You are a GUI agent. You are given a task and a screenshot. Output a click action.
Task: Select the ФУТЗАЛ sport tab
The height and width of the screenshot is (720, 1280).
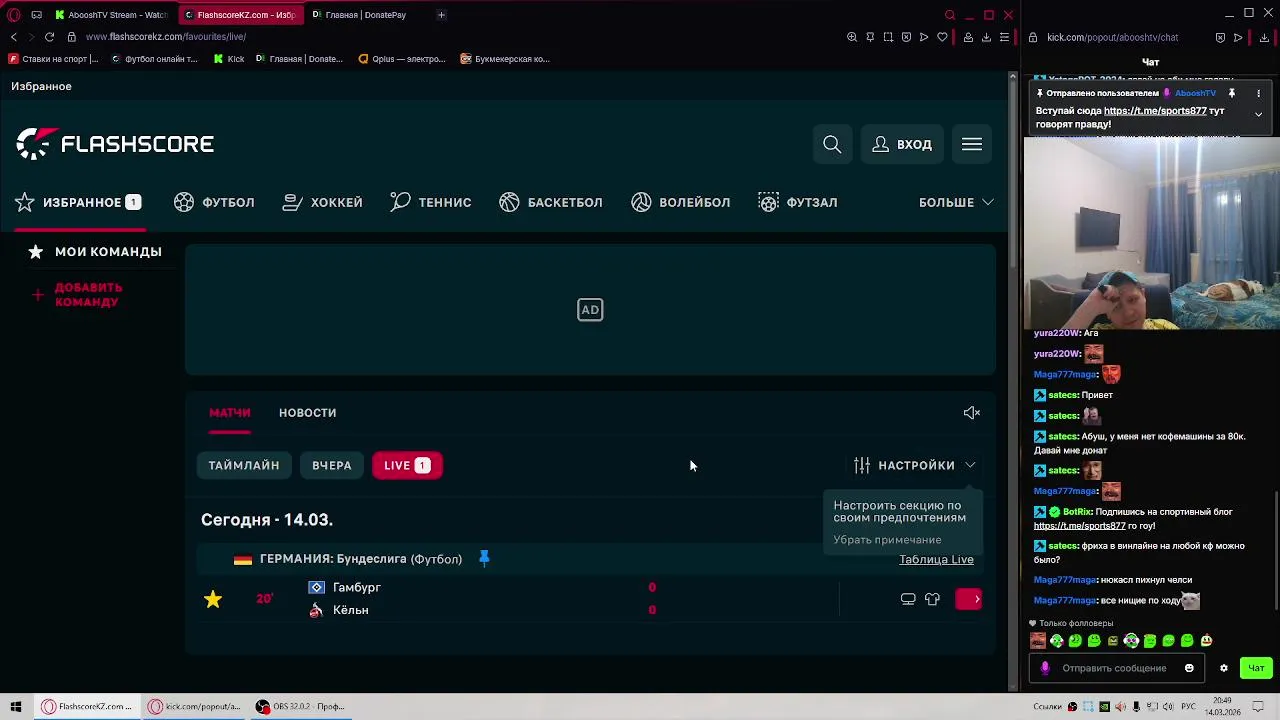(798, 202)
